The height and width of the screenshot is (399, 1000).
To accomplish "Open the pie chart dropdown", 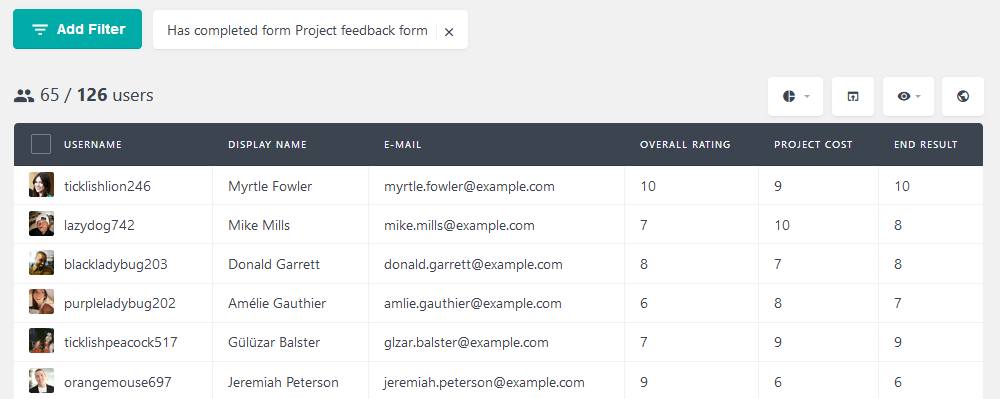I will pyautogui.click(x=795, y=96).
